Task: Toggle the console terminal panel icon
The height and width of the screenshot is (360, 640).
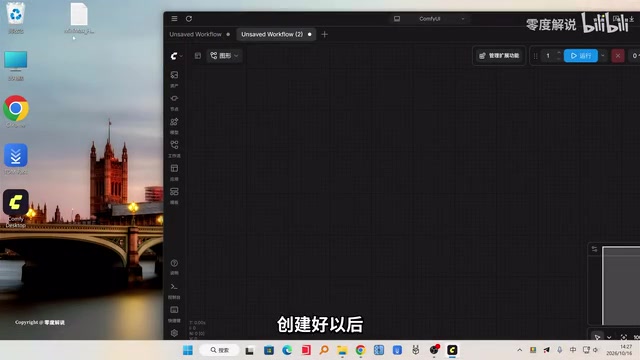Action: click(x=174, y=290)
